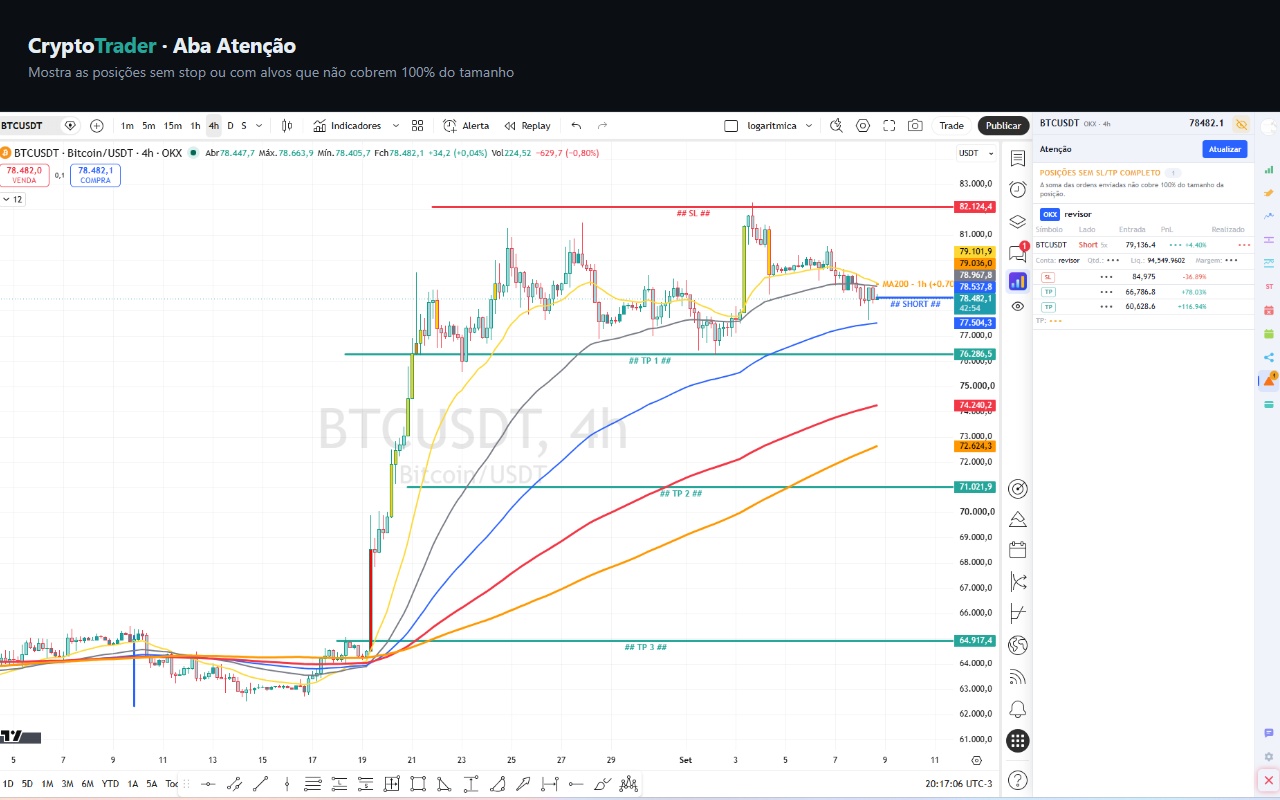The width and height of the screenshot is (1280, 800).
Task: Open chart settings hexagon icon
Action: coord(863,126)
